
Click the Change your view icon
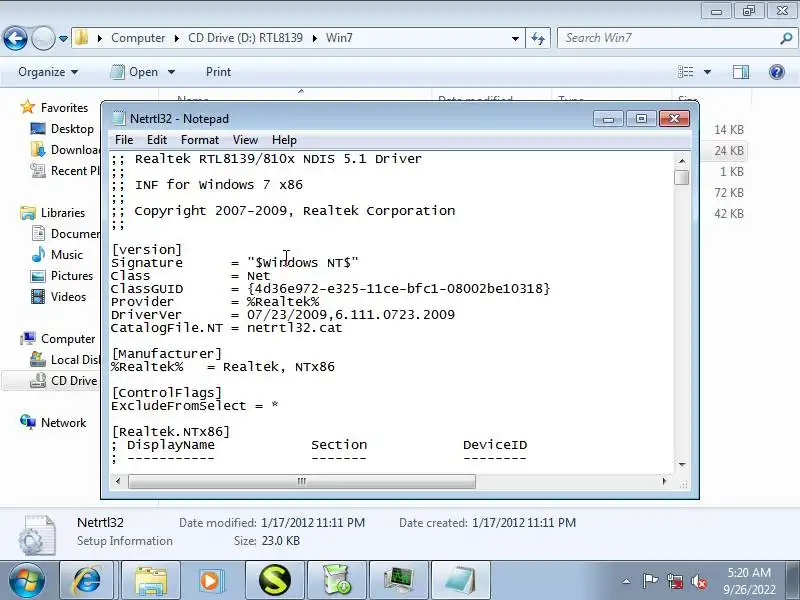click(x=685, y=72)
